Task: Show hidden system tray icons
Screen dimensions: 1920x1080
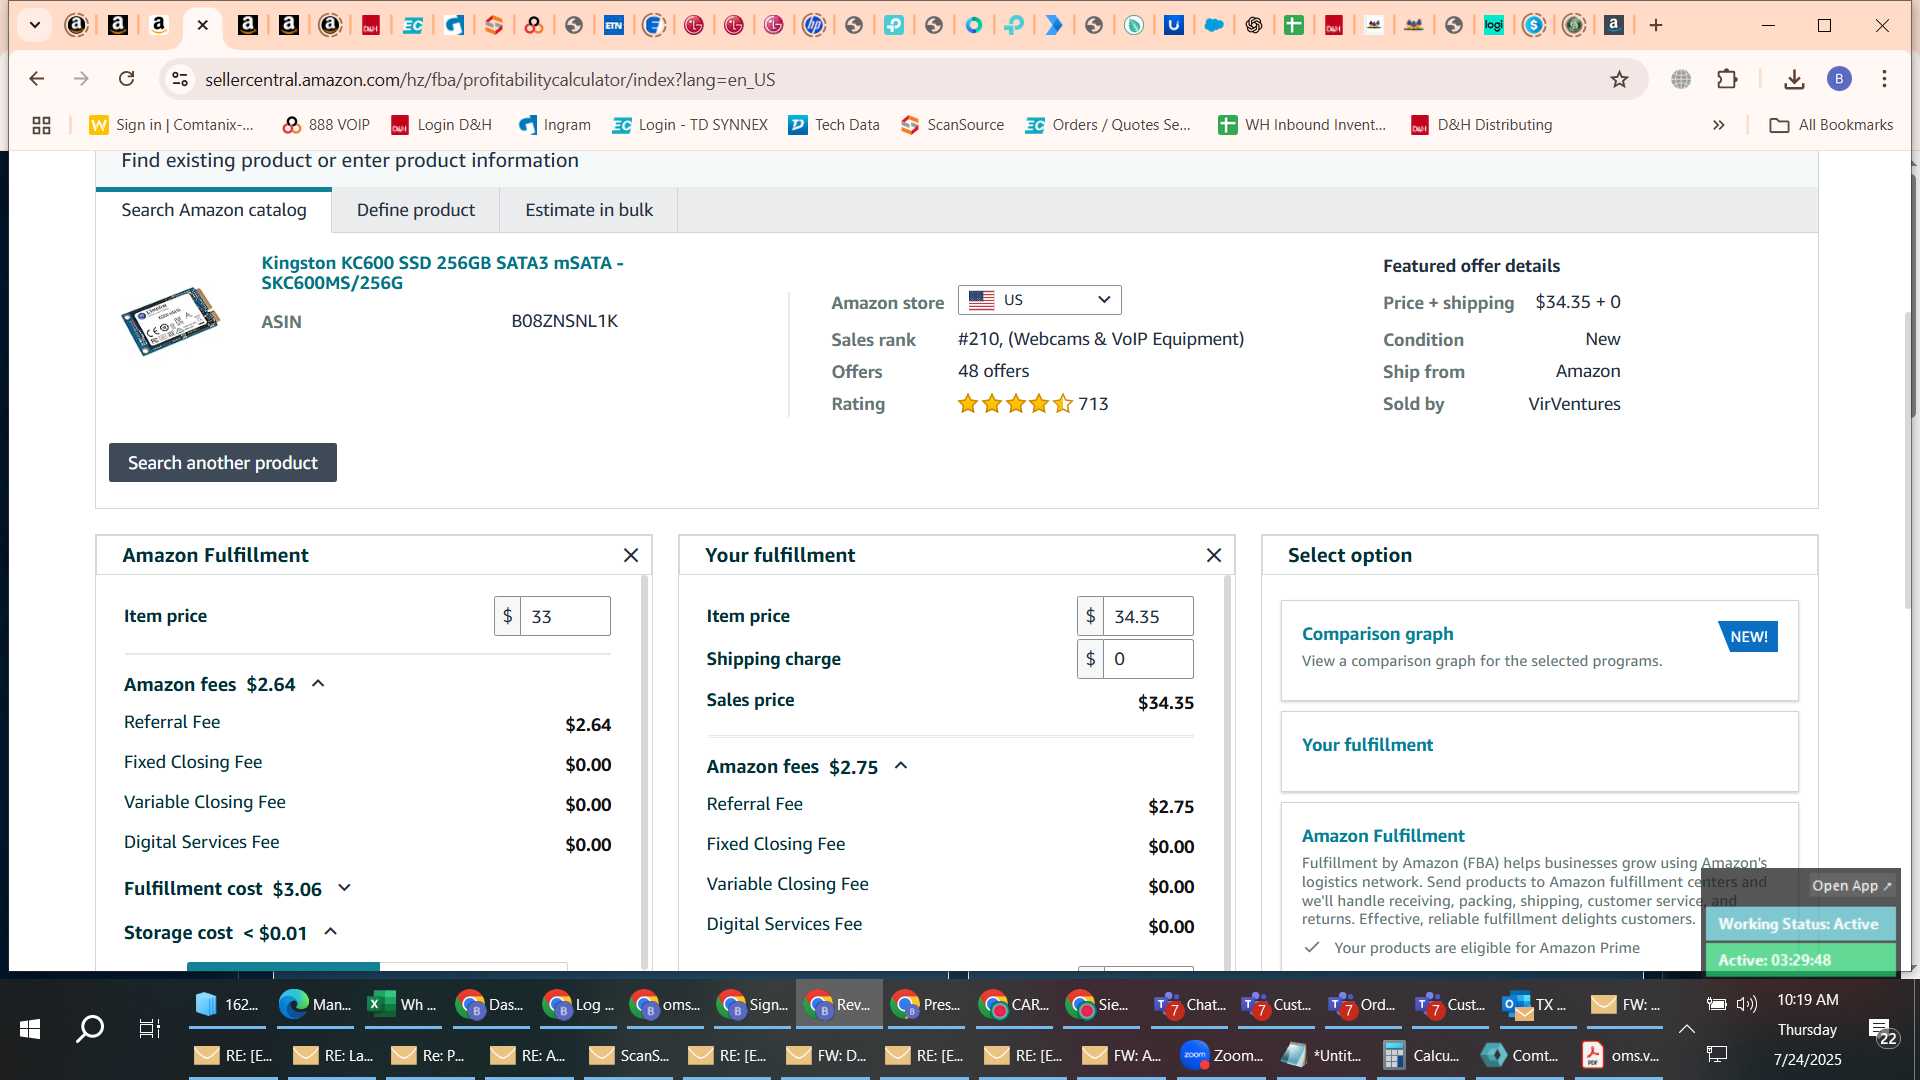Action: click(x=1686, y=1029)
